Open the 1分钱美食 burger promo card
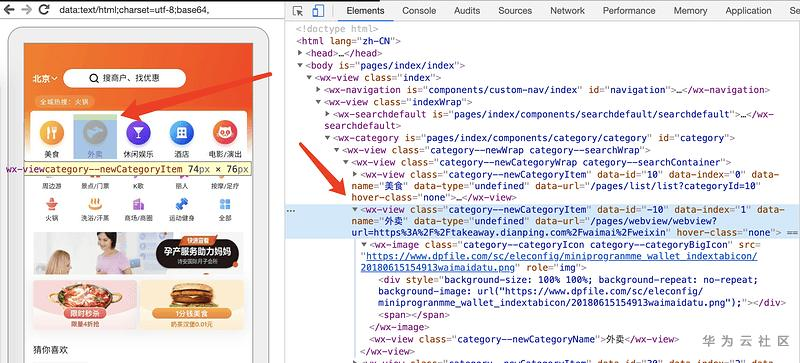This screenshot has width=800, height=363. pyautogui.click(x=192, y=304)
